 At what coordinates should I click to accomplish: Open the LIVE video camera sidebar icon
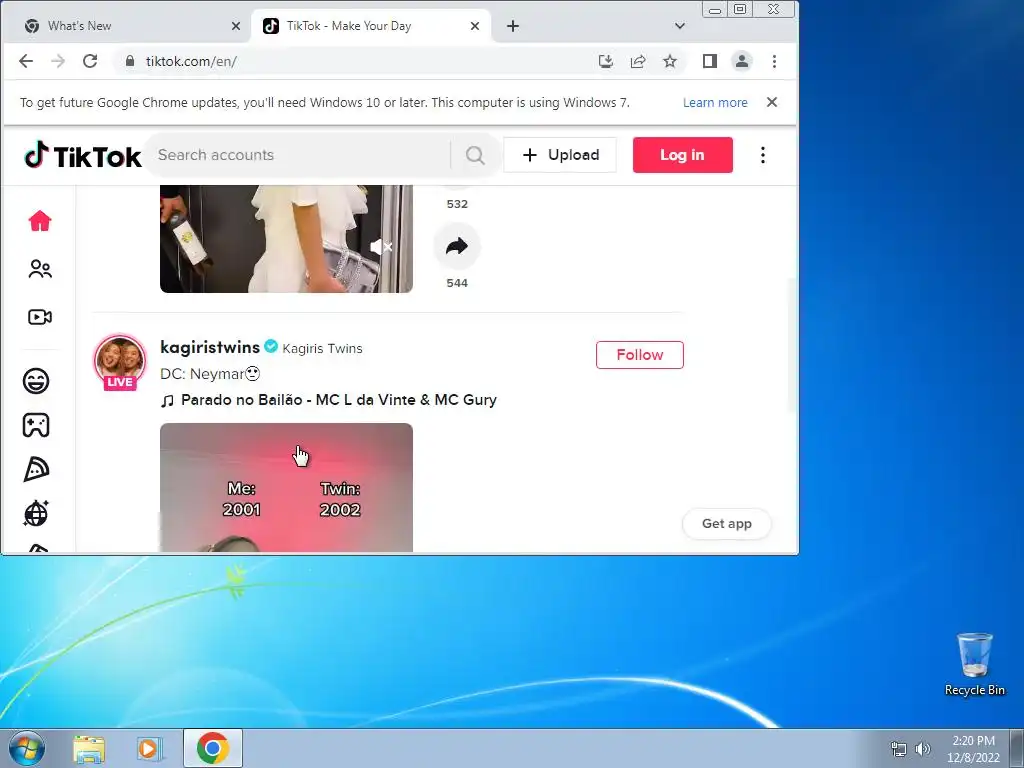(x=40, y=317)
